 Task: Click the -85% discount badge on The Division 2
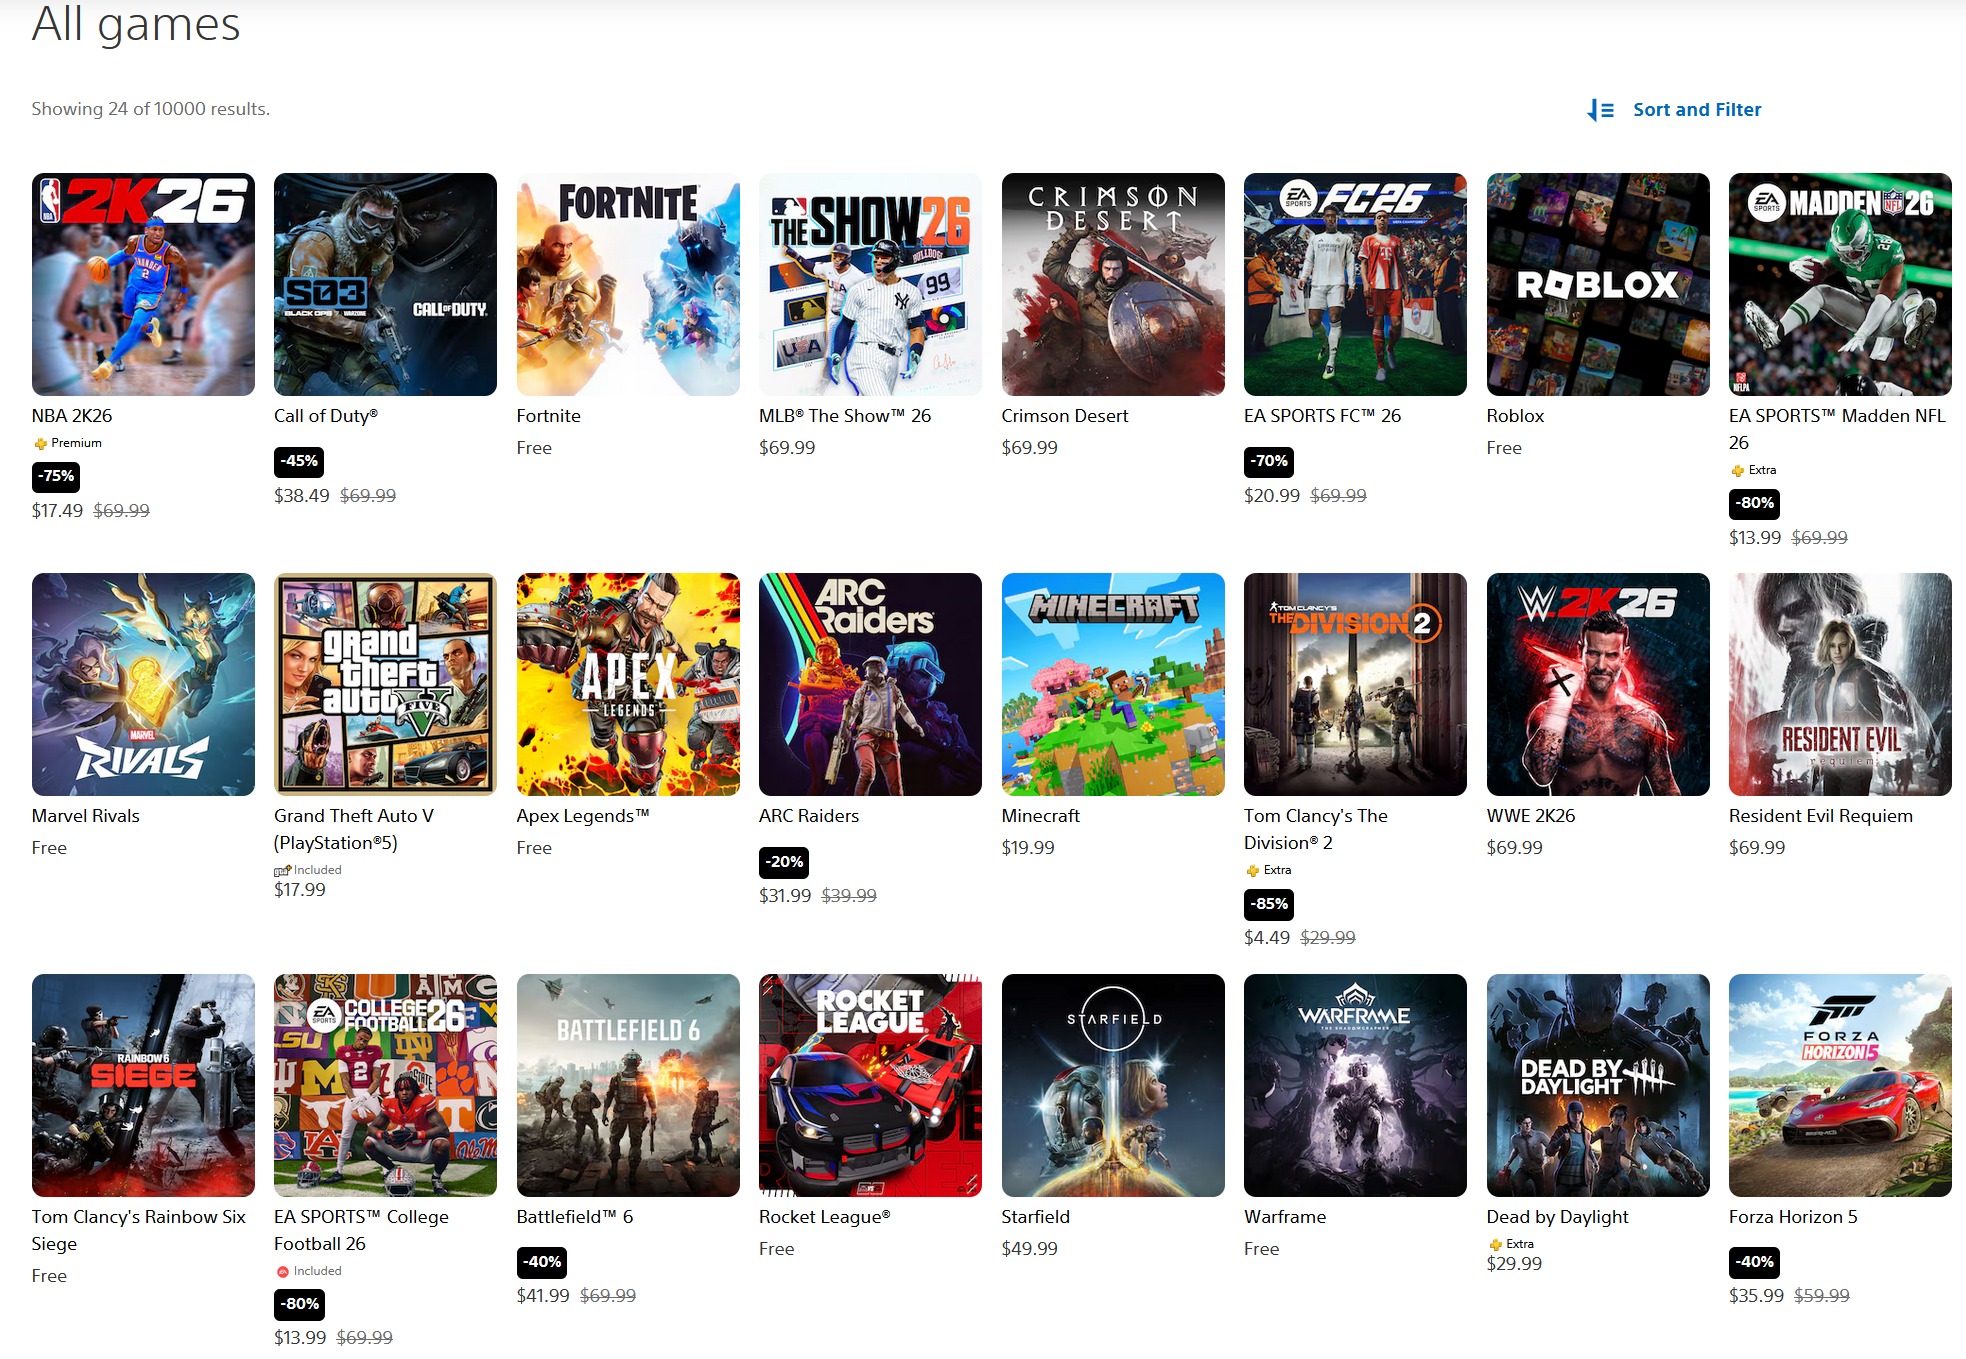[x=1268, y=904]
